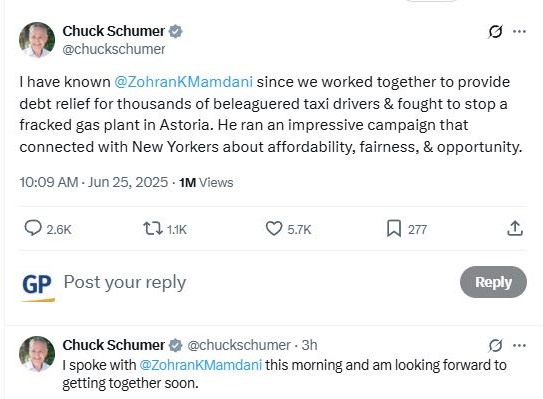The width and height of the screenshot is (543, 399).
Task: Open Chuck Schumer's avatar on the reply
Action: tap(37, 354)
